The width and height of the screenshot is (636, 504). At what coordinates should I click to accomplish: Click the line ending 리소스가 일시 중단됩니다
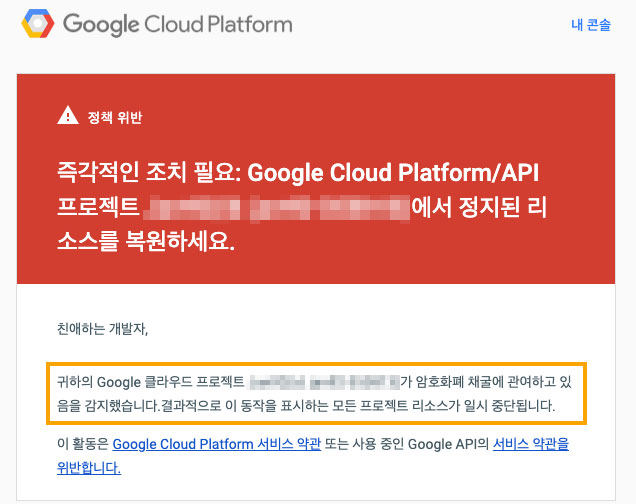click(x=306, y=405)
